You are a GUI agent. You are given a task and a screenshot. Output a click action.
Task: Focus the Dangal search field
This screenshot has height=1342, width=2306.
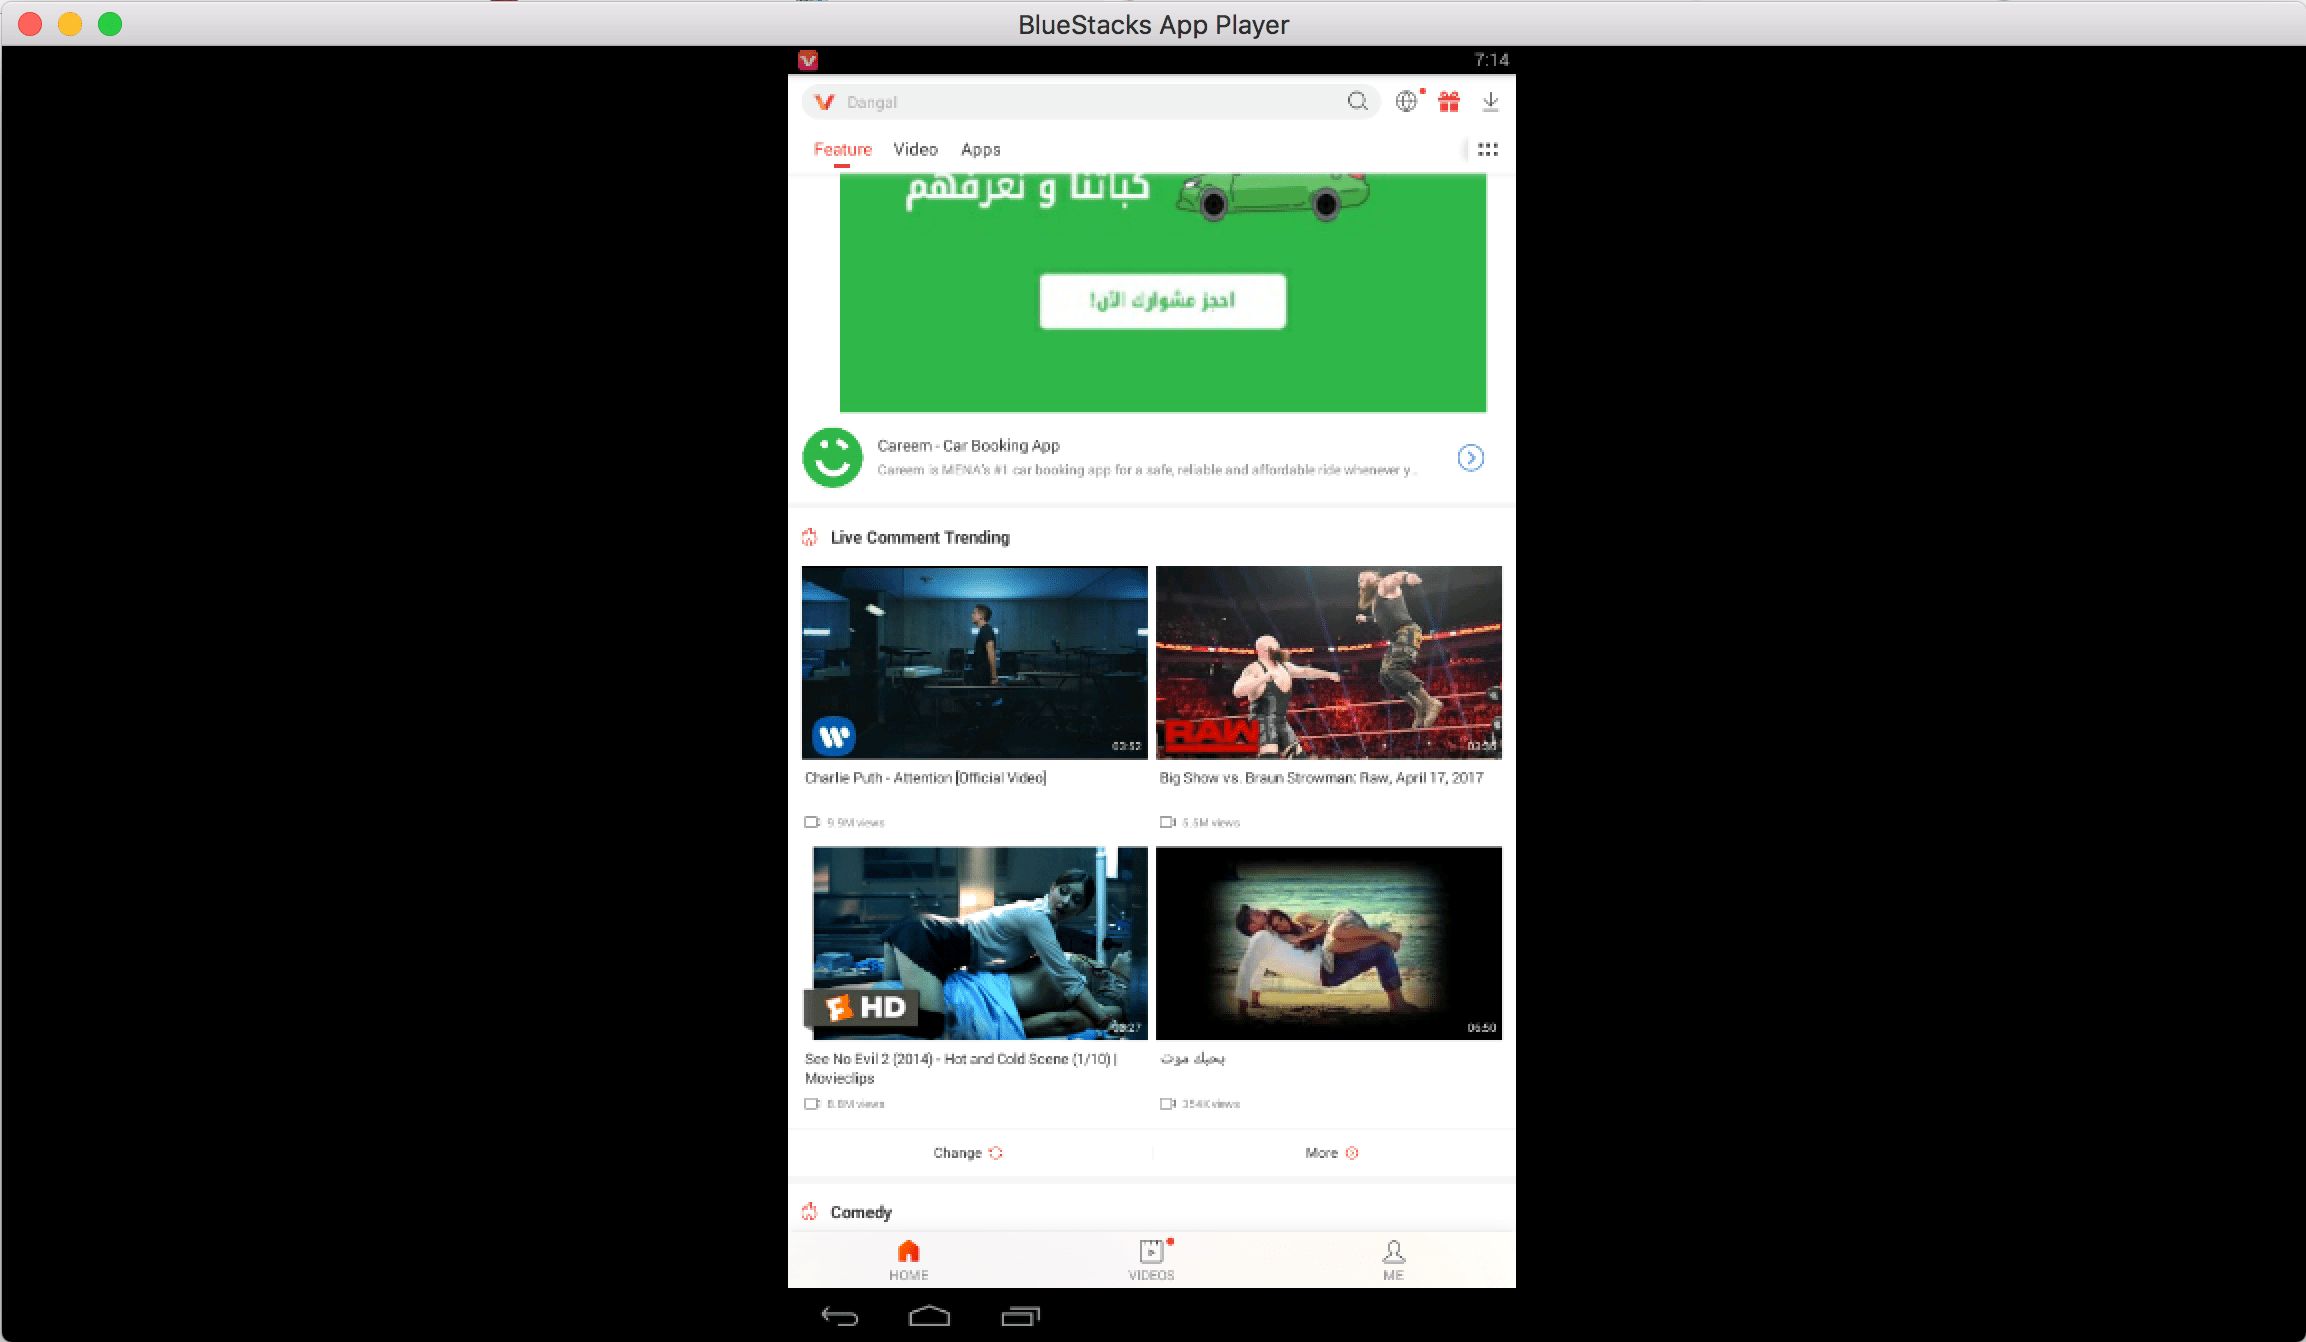(1080, 102)
